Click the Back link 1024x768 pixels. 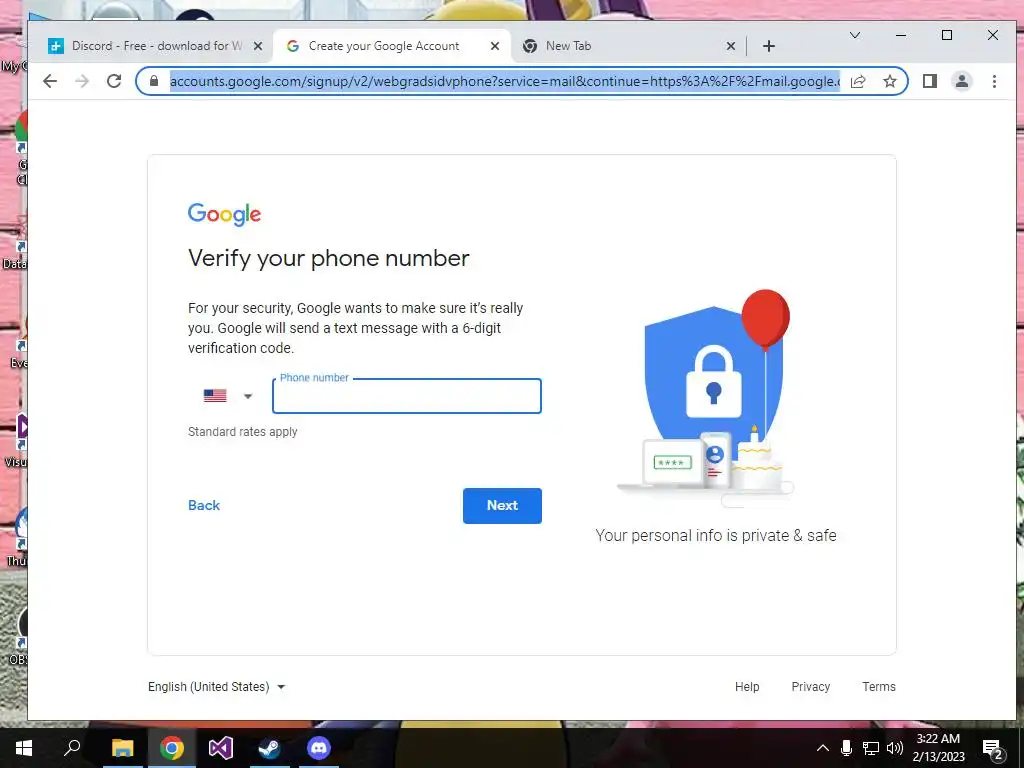(204, 505)
